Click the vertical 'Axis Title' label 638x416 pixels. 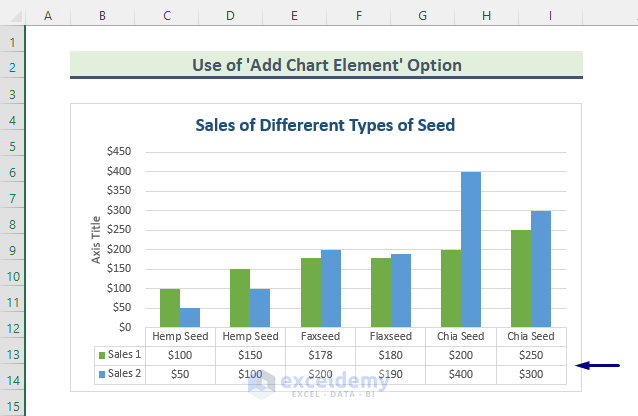[97, 240]
